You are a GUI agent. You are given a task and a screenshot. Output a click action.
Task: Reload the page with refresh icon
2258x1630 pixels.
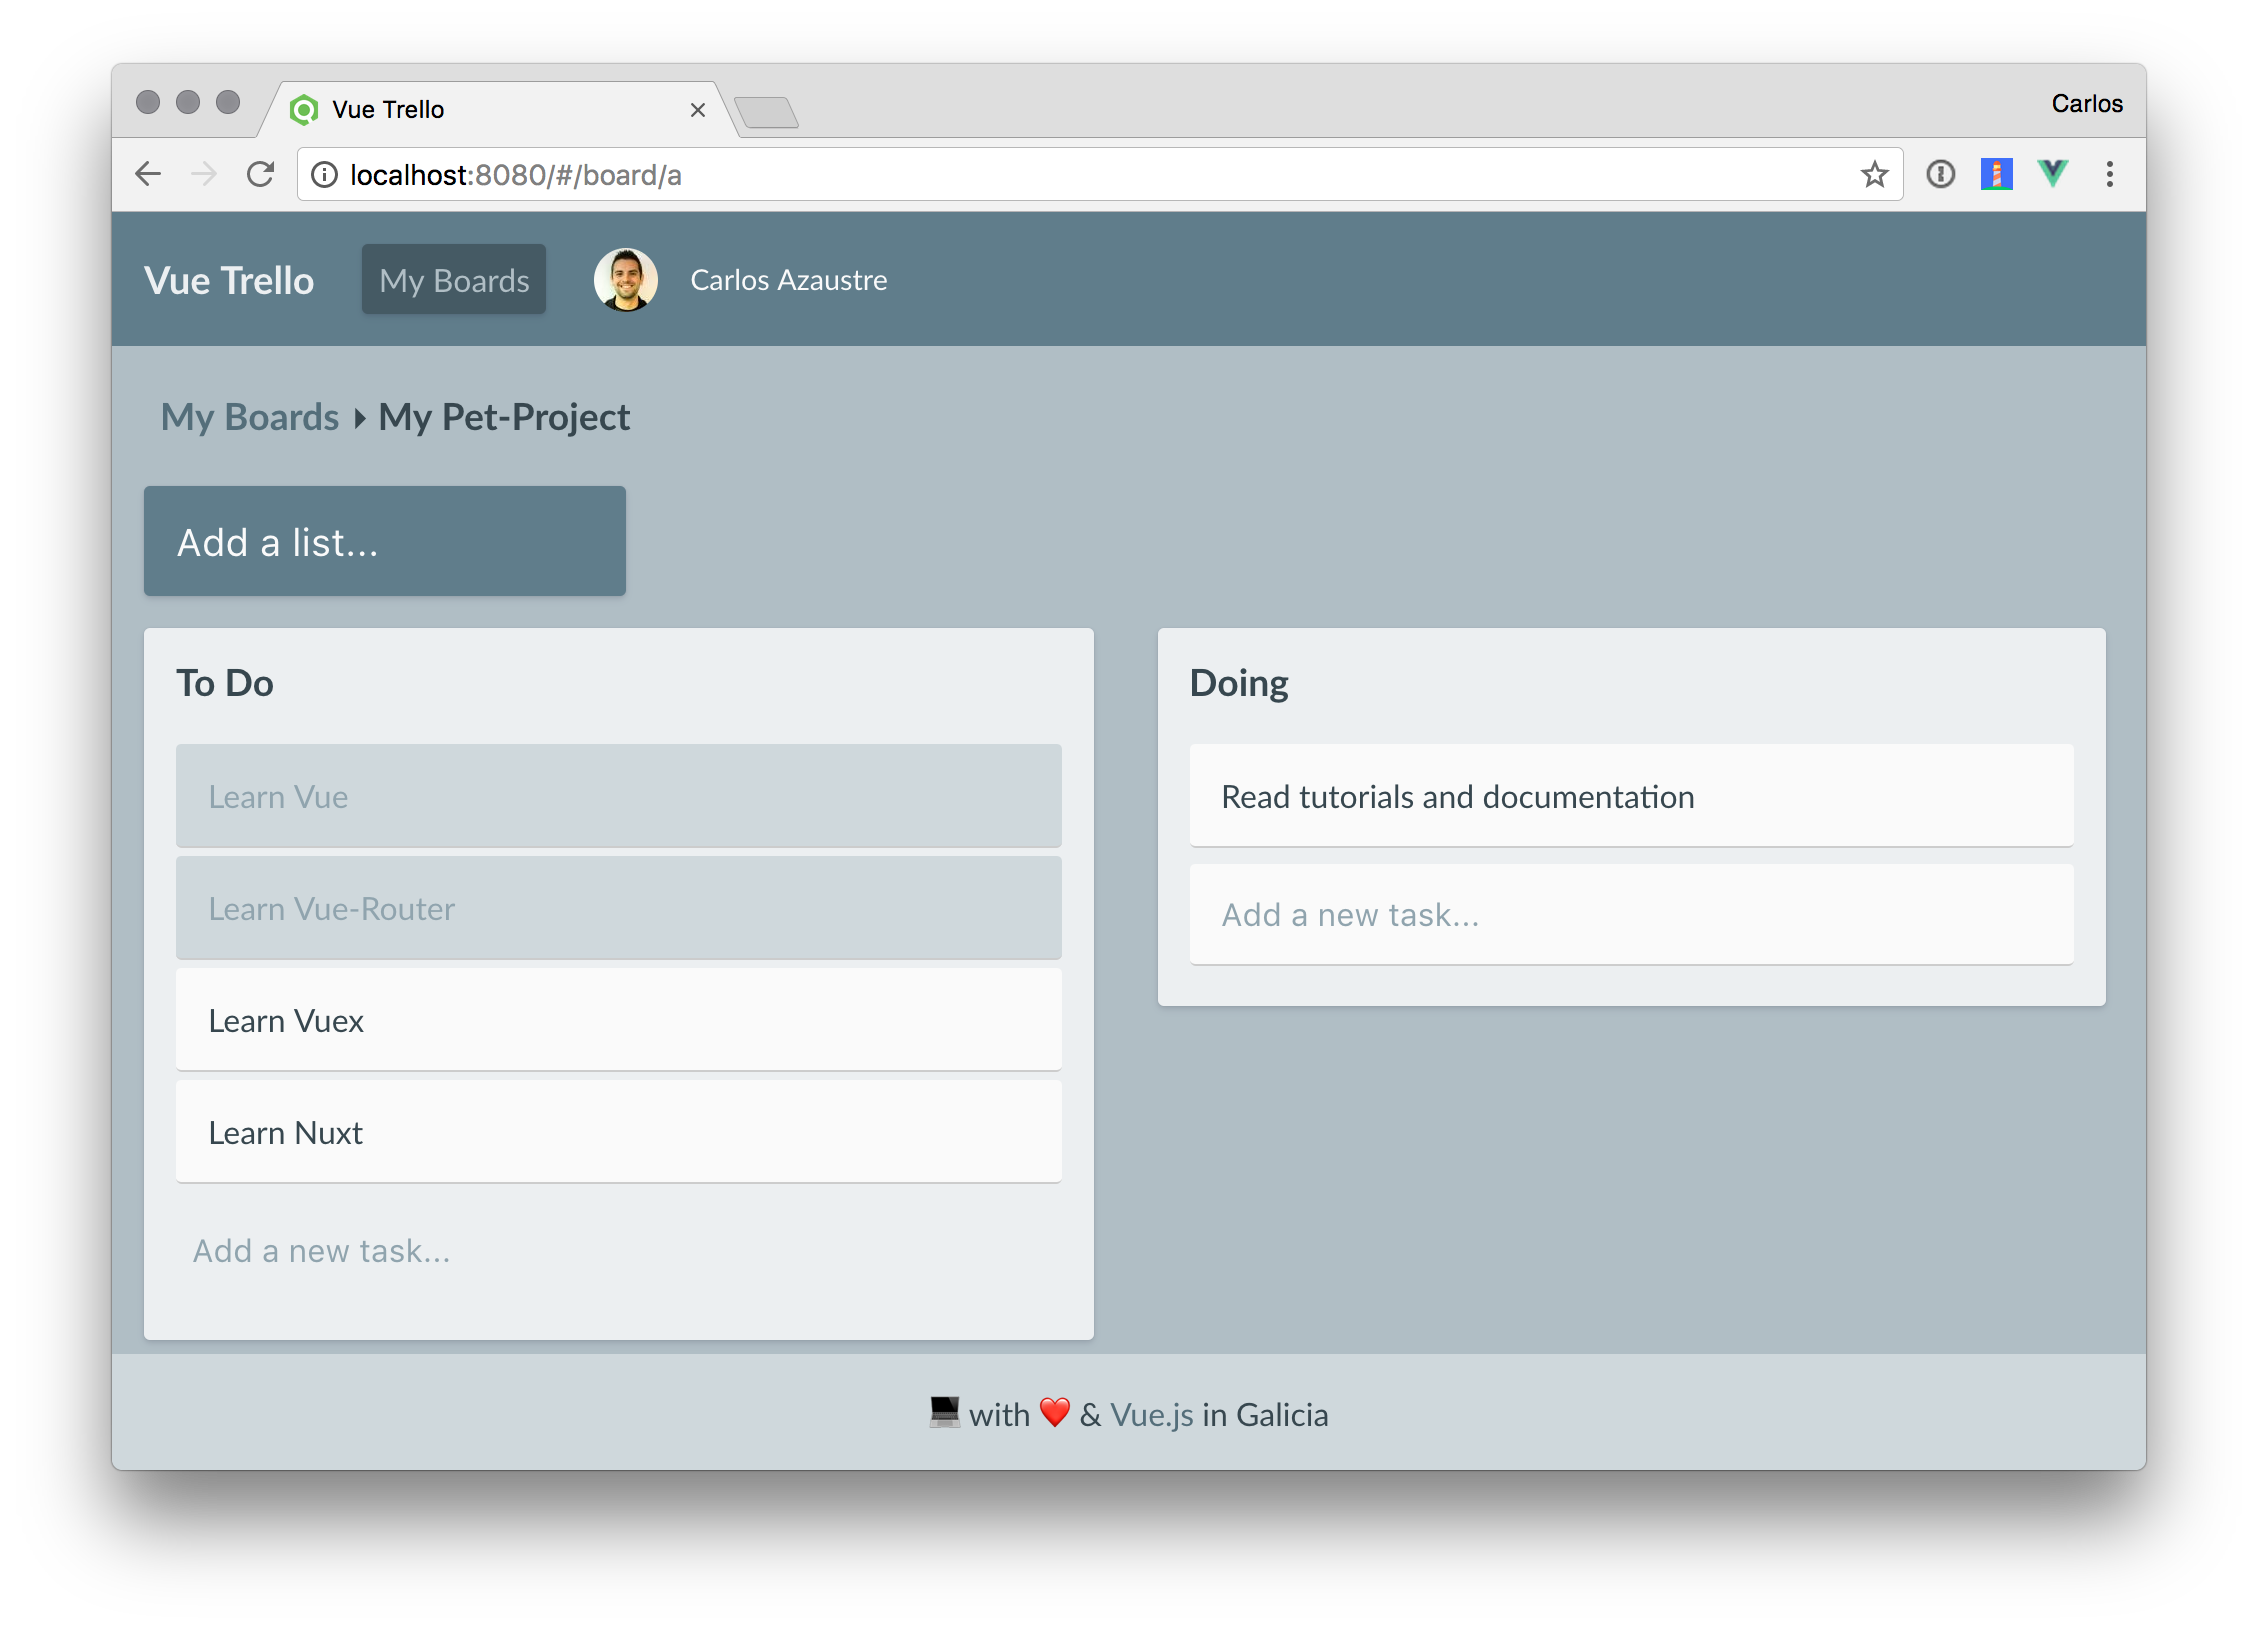pos(261,175)
